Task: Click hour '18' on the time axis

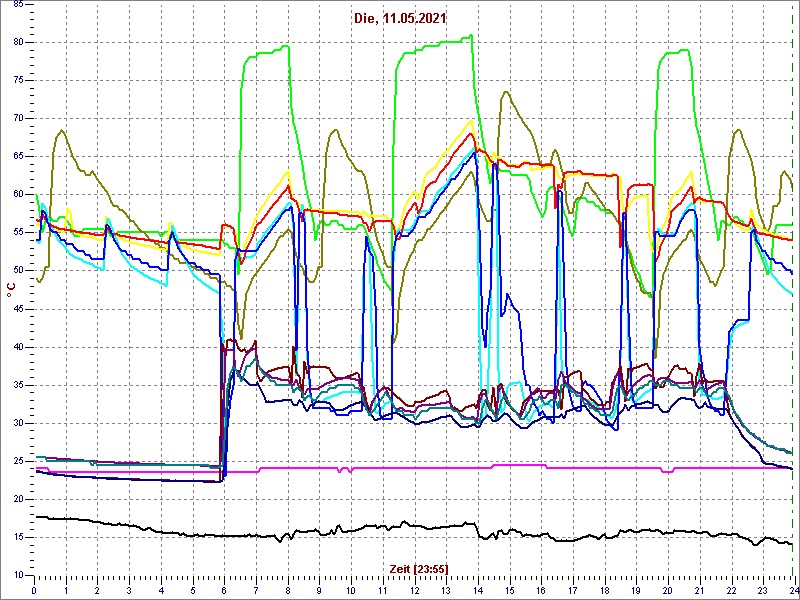Action: pyautogui.click(x=605, y=592)
